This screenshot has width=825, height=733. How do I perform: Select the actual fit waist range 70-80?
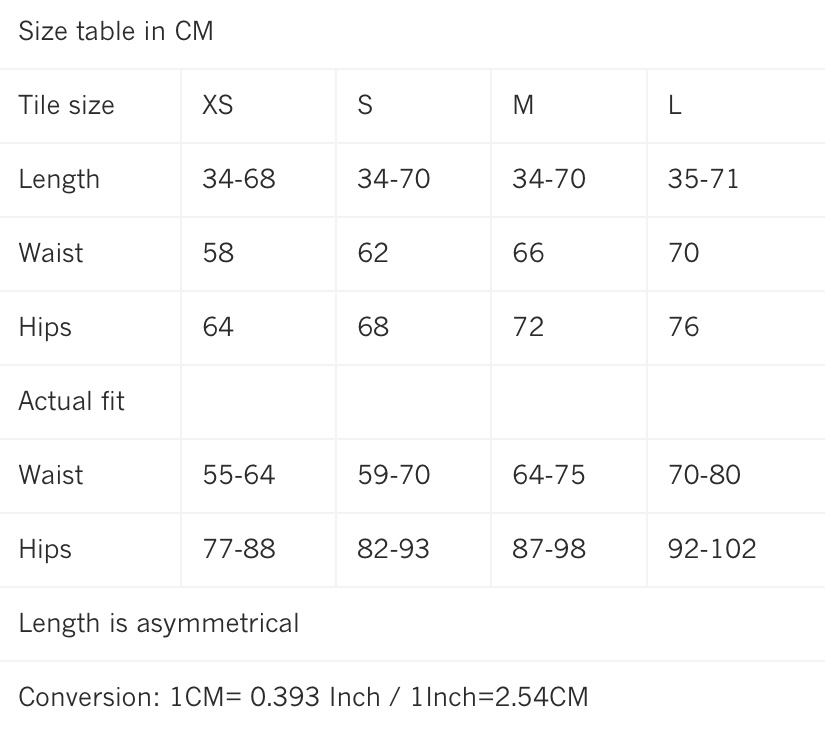pos(704,475)
